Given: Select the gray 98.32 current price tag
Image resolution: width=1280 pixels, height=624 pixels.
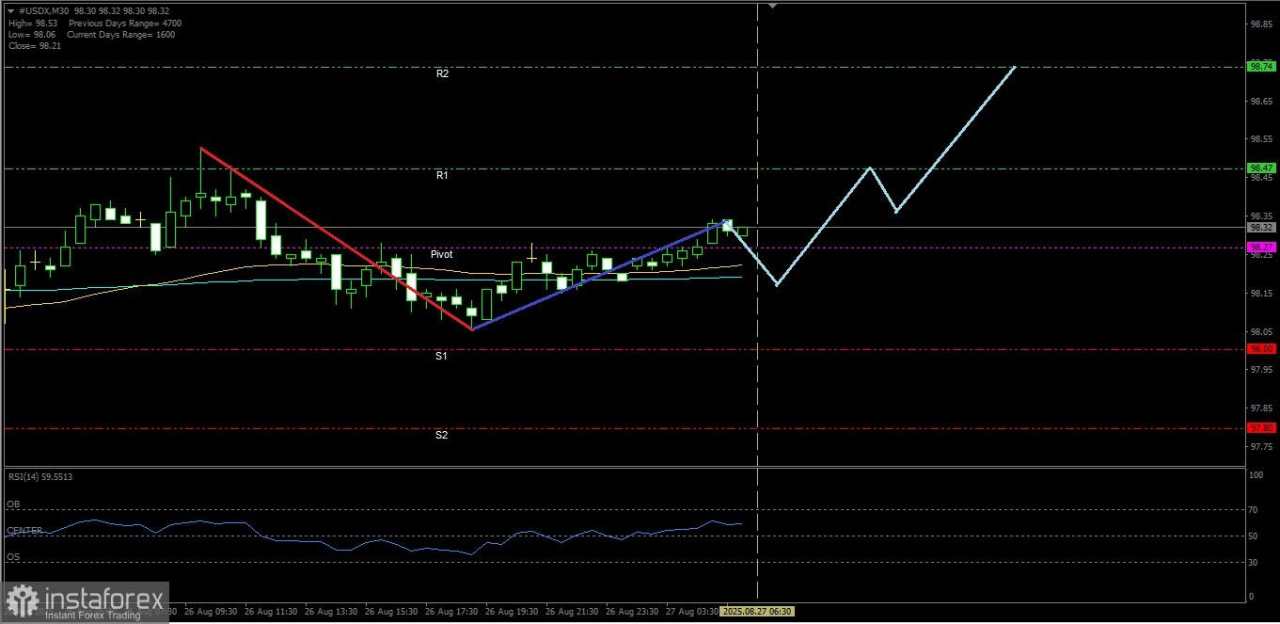Looking at the screenshot, I should click(1261, 227).
